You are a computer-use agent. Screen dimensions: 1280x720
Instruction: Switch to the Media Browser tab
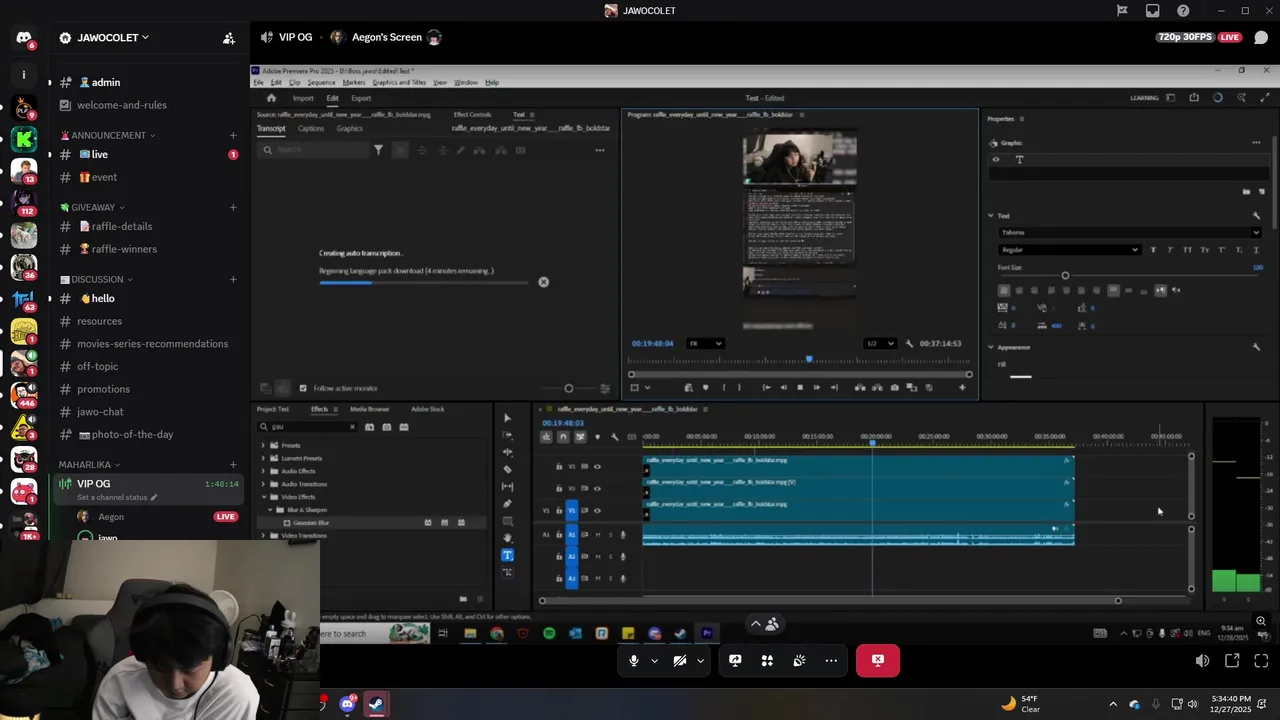pos(369,409)
